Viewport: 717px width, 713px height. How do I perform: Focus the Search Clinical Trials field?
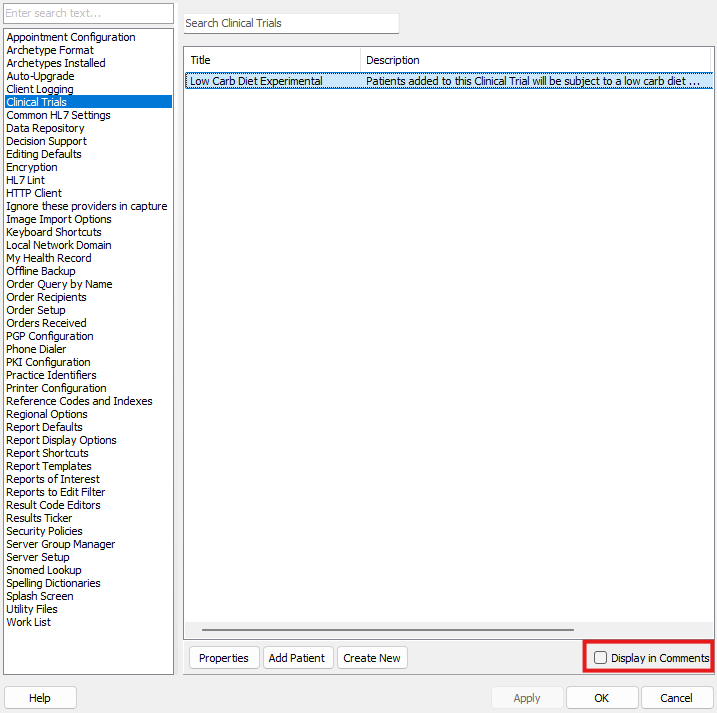click(x=290, y=23)
